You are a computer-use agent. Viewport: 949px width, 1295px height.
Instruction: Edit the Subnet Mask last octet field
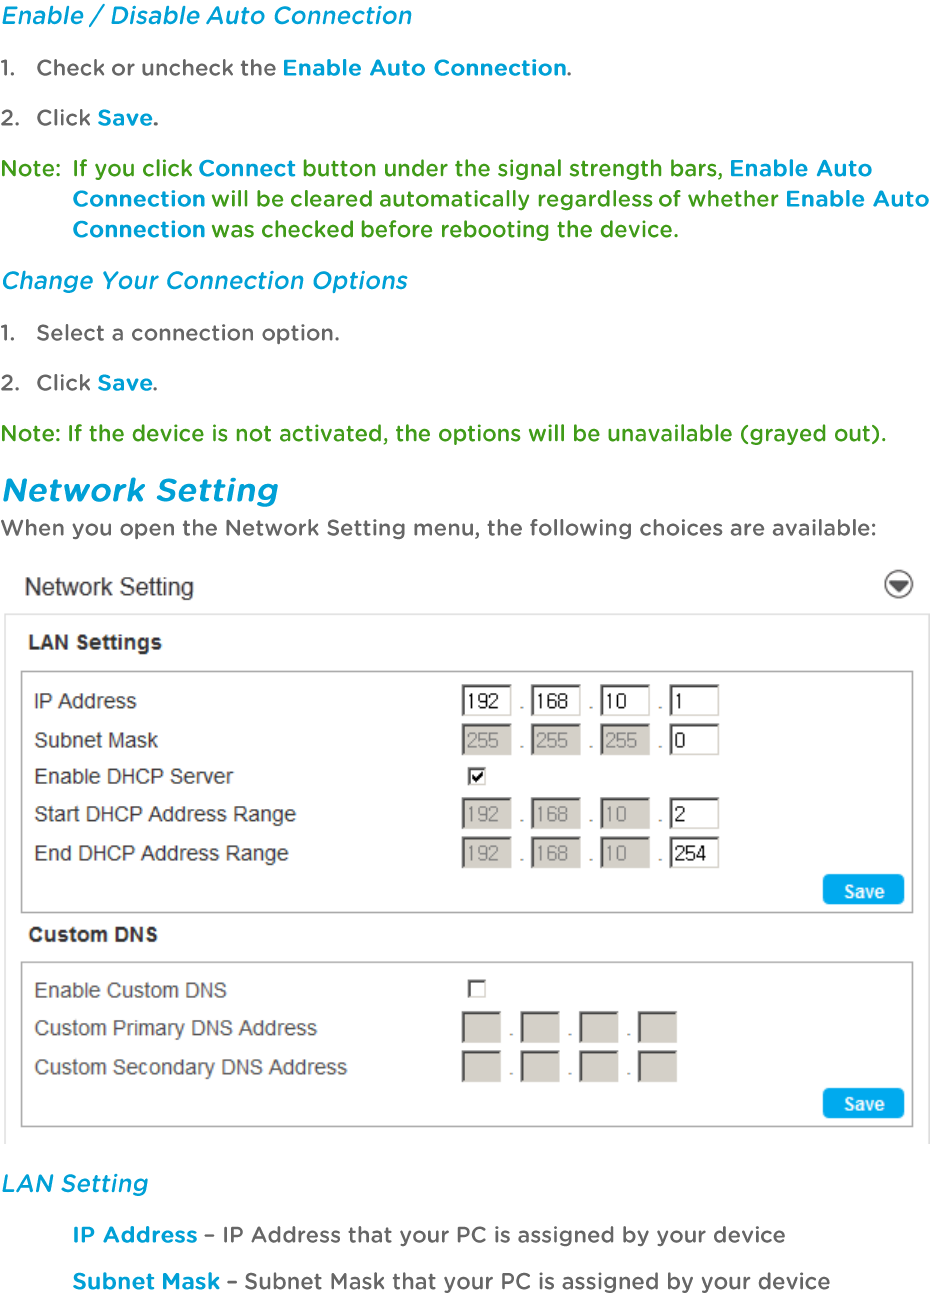click(694, 740)
